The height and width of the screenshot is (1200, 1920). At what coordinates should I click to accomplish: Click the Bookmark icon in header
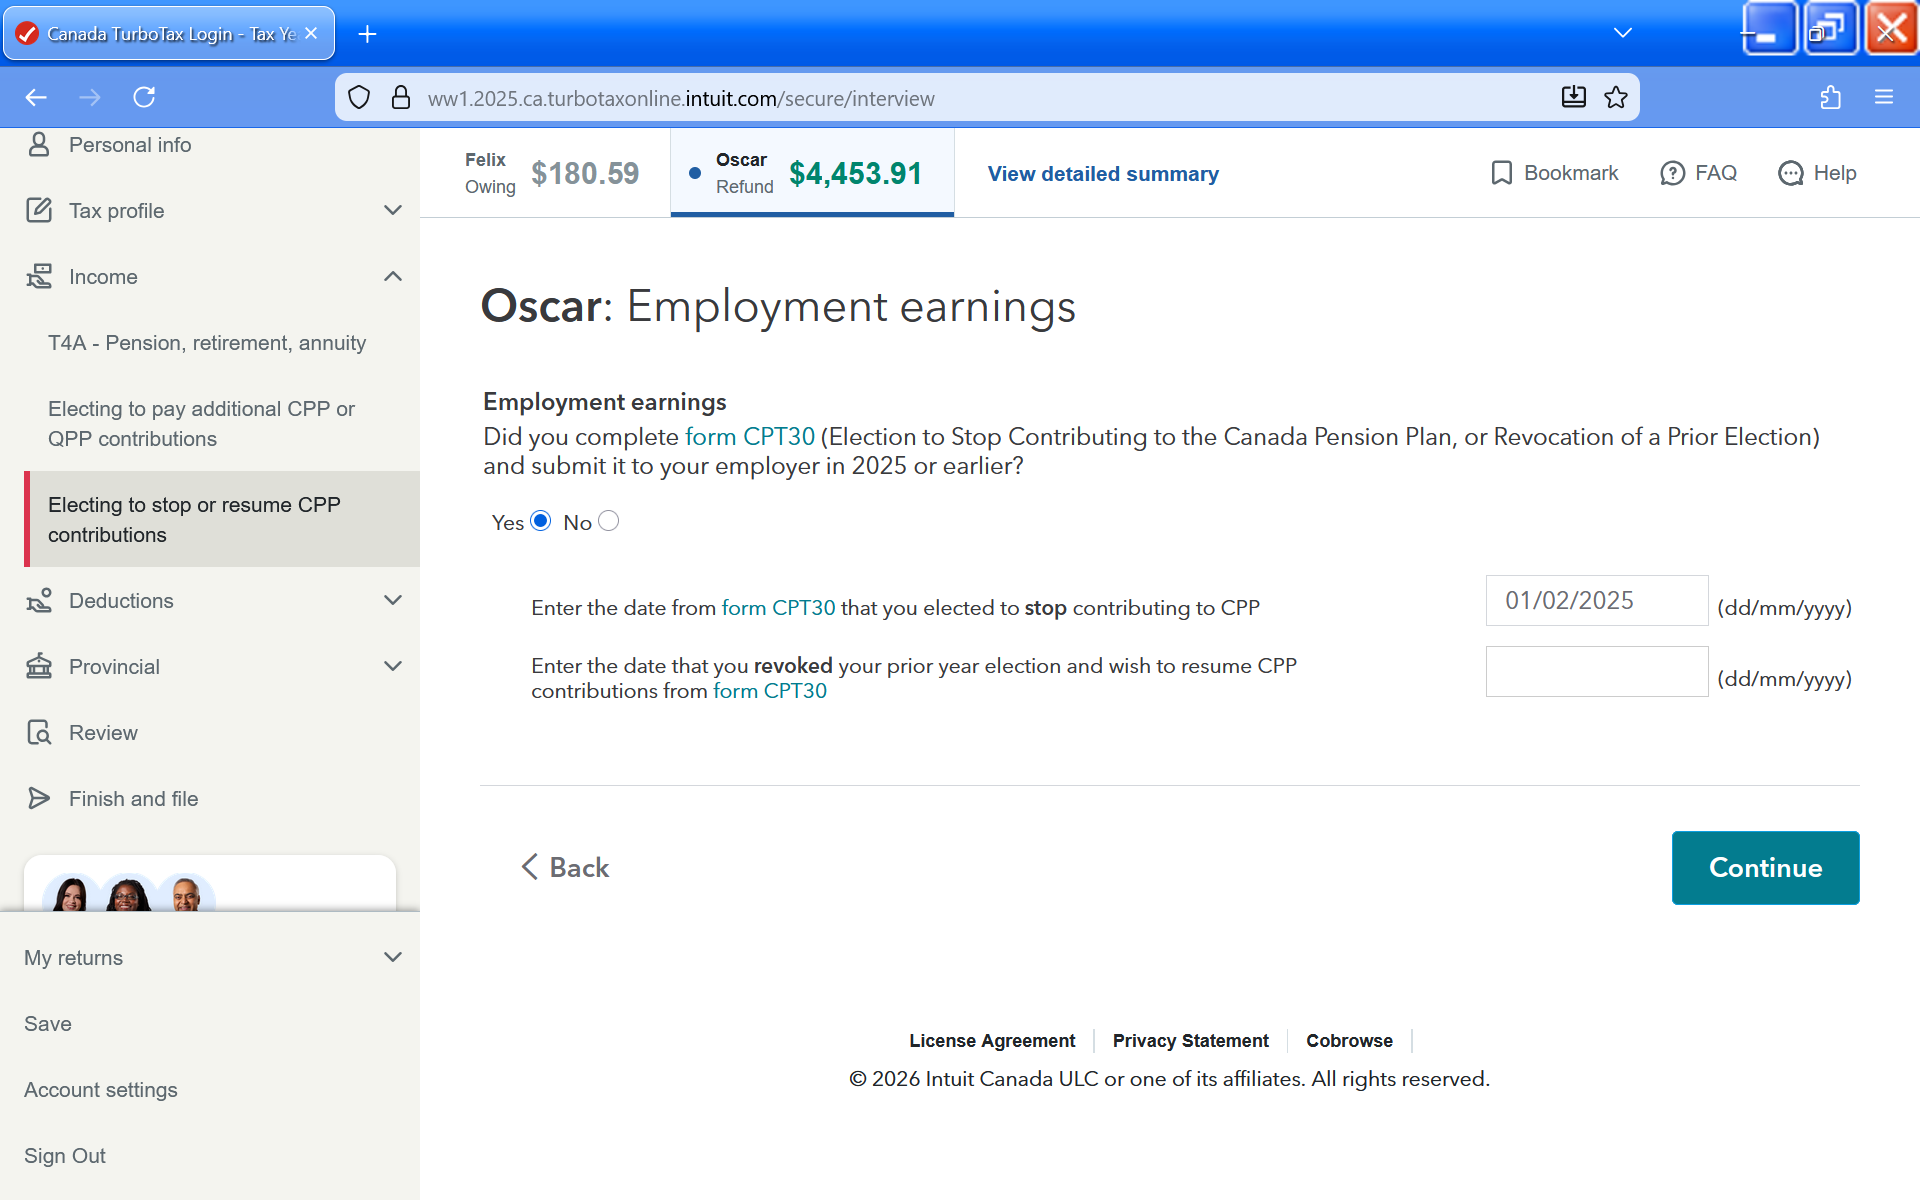click(x=1501, y=173)
